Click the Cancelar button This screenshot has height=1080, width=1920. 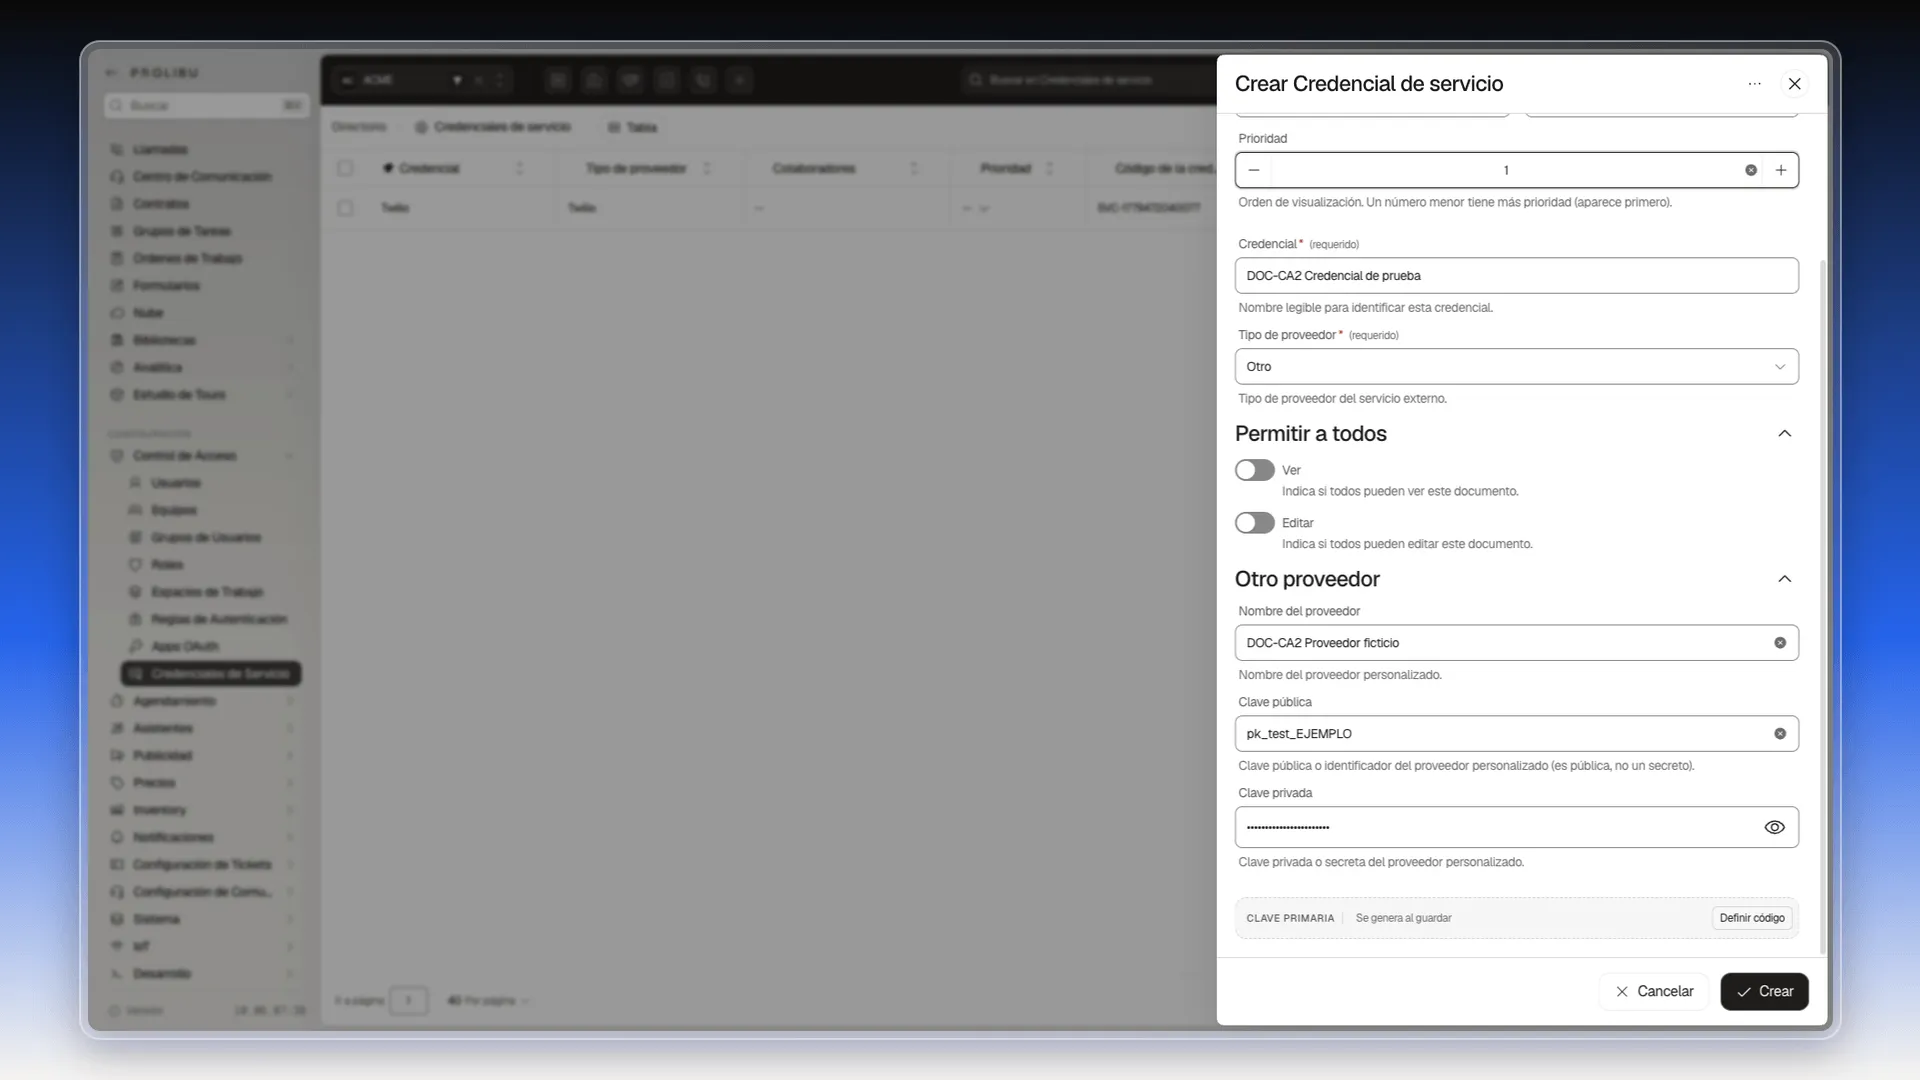(1653, 992)
